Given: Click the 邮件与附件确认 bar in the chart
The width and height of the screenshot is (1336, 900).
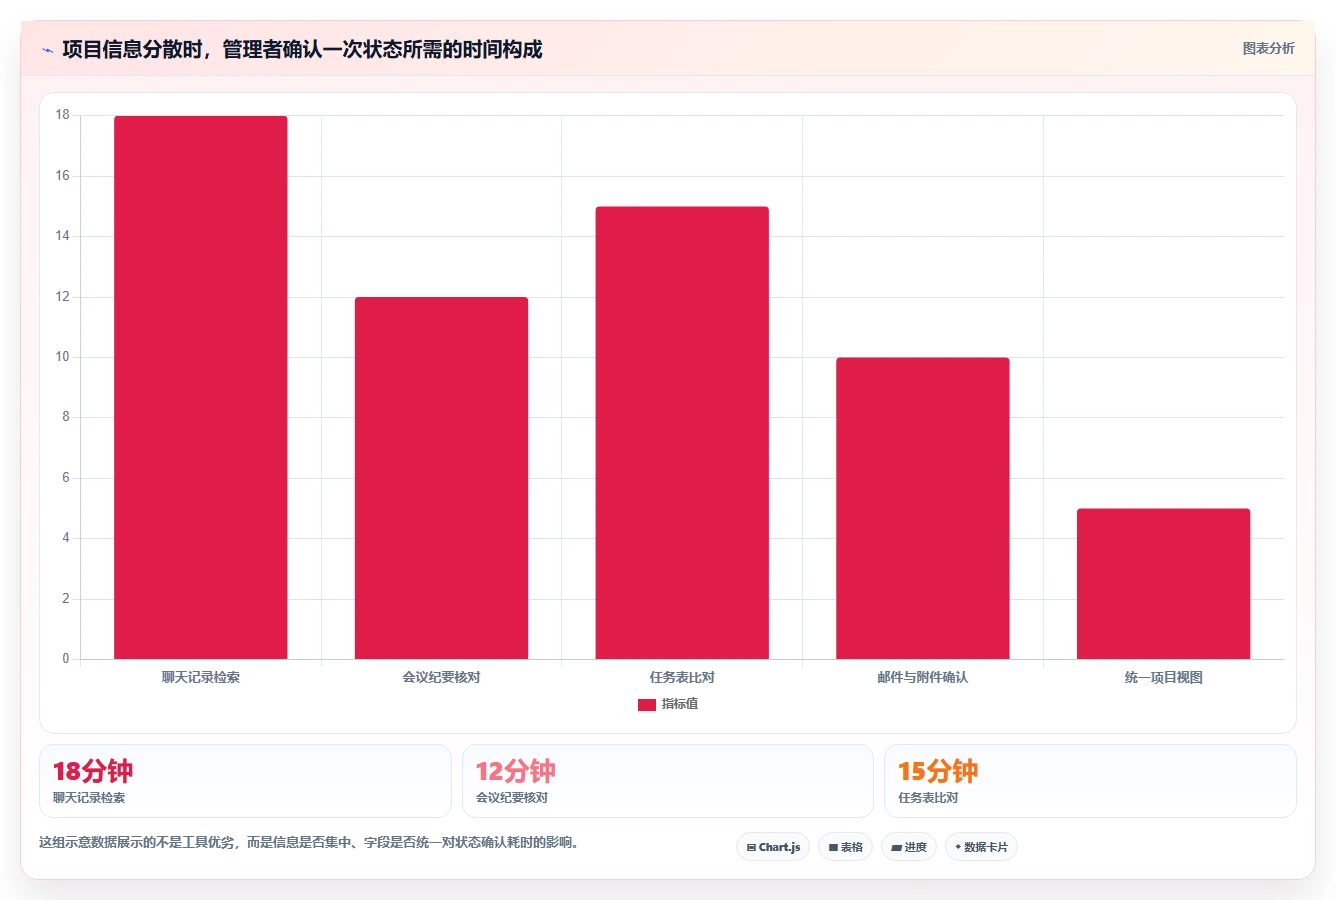Looking at the screenshot, I should pyautogui.click(x=923, y=508).
